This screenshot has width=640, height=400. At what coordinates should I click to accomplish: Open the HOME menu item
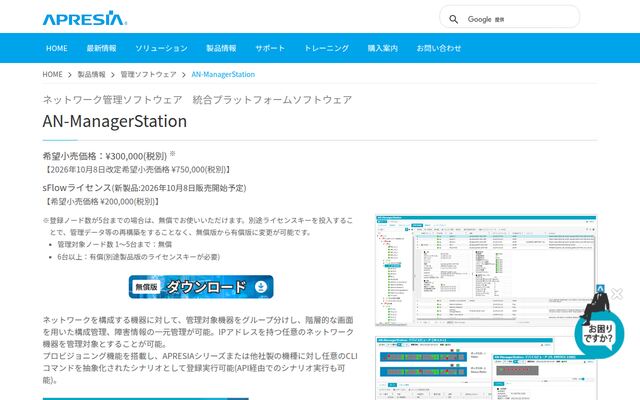coord(57,48)
